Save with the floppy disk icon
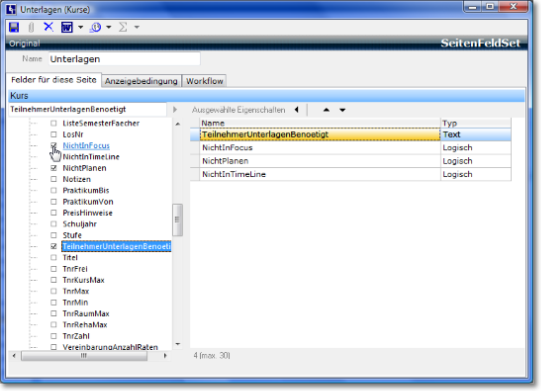Viewport: 541px width, 391px height. [x=14, y=27]
